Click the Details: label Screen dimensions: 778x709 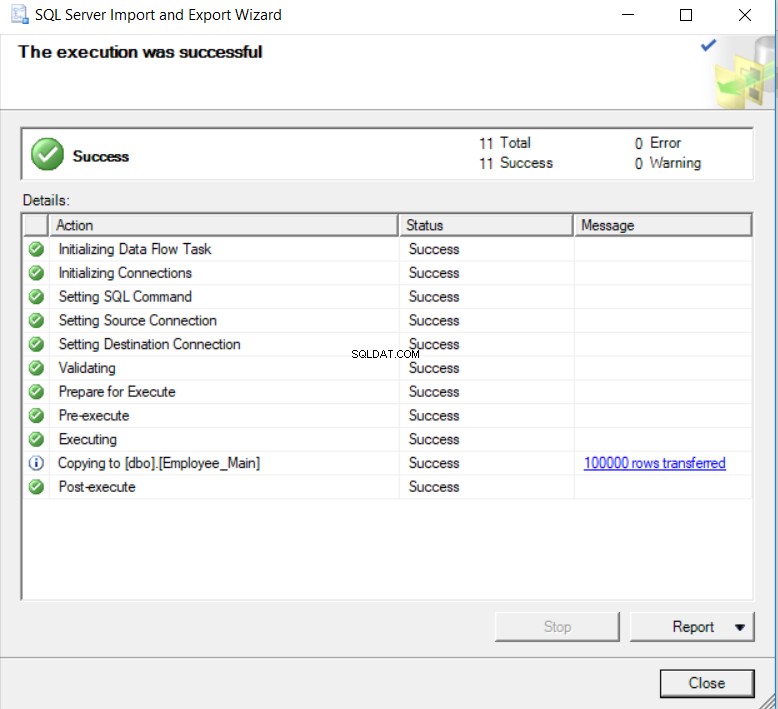[x=46, y=200]
